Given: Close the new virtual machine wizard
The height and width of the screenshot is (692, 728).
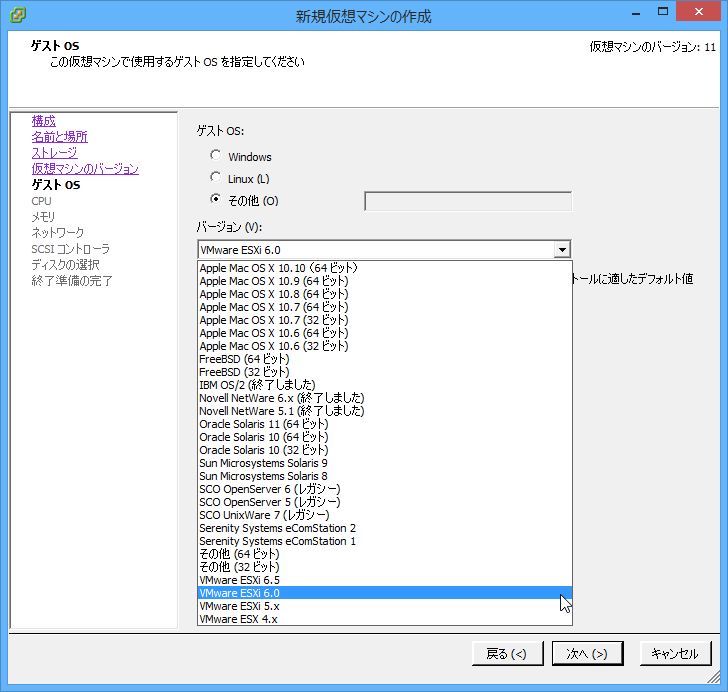Looking at the screenshot, I should point(699,12).
